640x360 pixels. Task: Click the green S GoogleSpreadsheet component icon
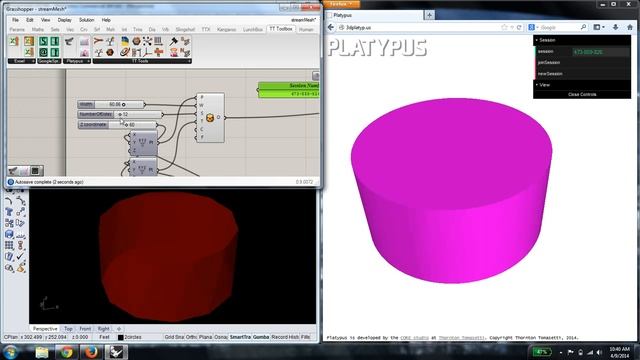43,41
